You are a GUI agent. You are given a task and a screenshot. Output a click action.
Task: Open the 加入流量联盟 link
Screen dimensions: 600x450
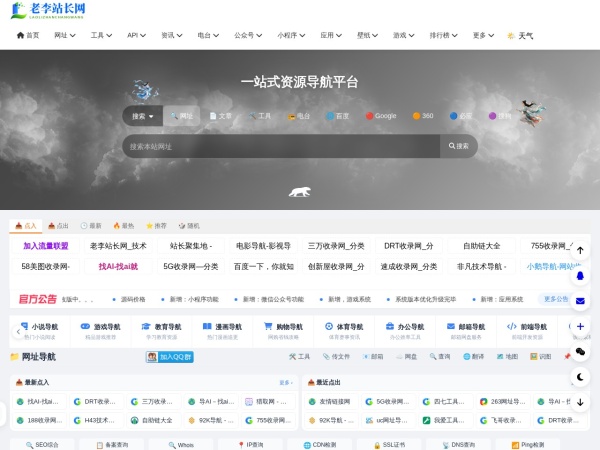point(46,246)
